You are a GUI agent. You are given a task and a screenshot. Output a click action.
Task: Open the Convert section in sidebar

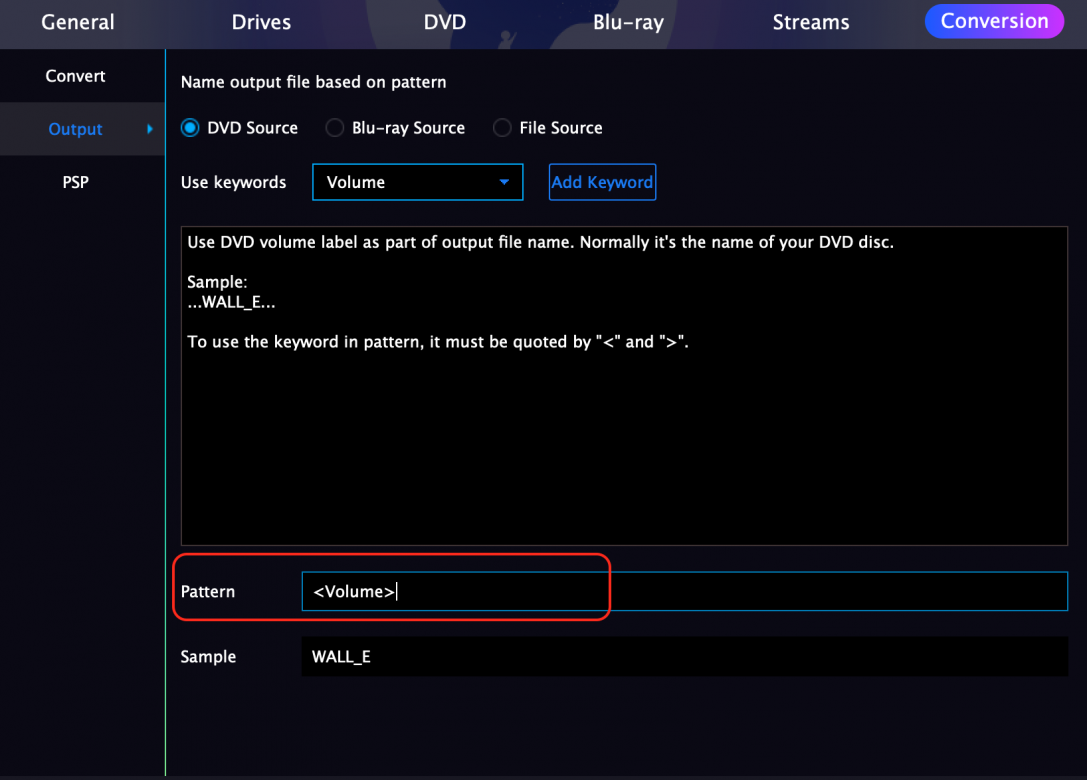[x=75, y=76]
